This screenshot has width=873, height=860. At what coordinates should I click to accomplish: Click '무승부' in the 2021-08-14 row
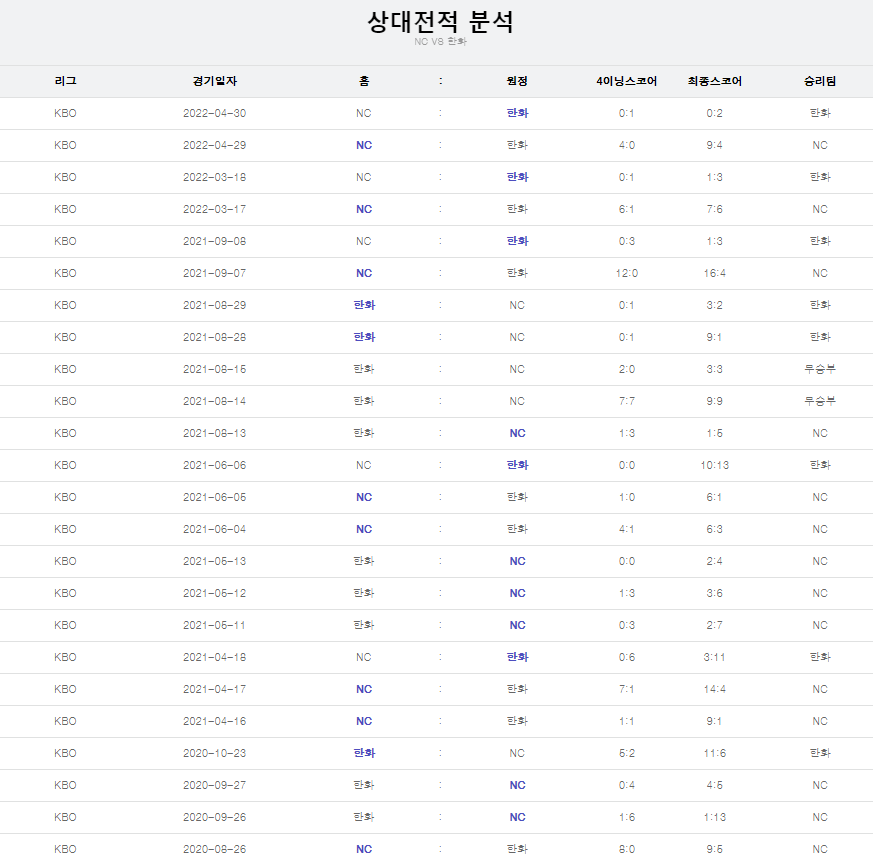820,401
